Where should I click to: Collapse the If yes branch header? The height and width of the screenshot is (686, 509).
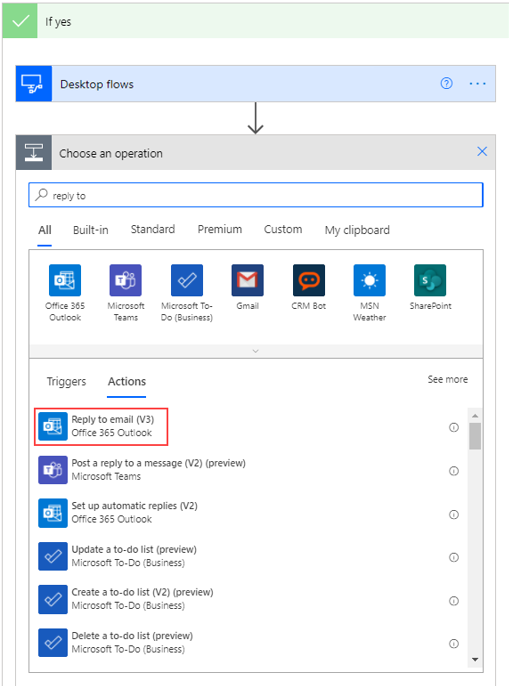(x=256, y=21)
